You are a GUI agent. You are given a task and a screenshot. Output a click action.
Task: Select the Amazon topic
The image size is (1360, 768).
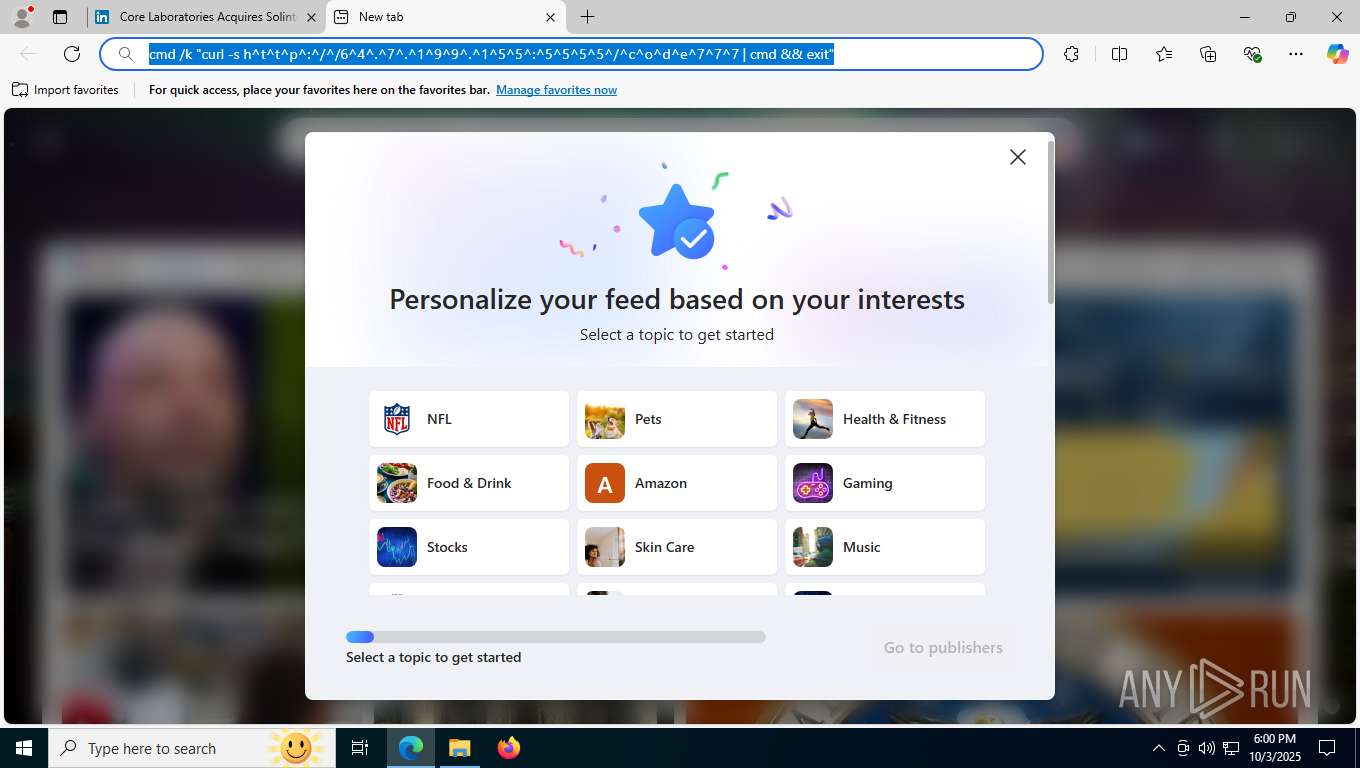[x=677, y=483]
